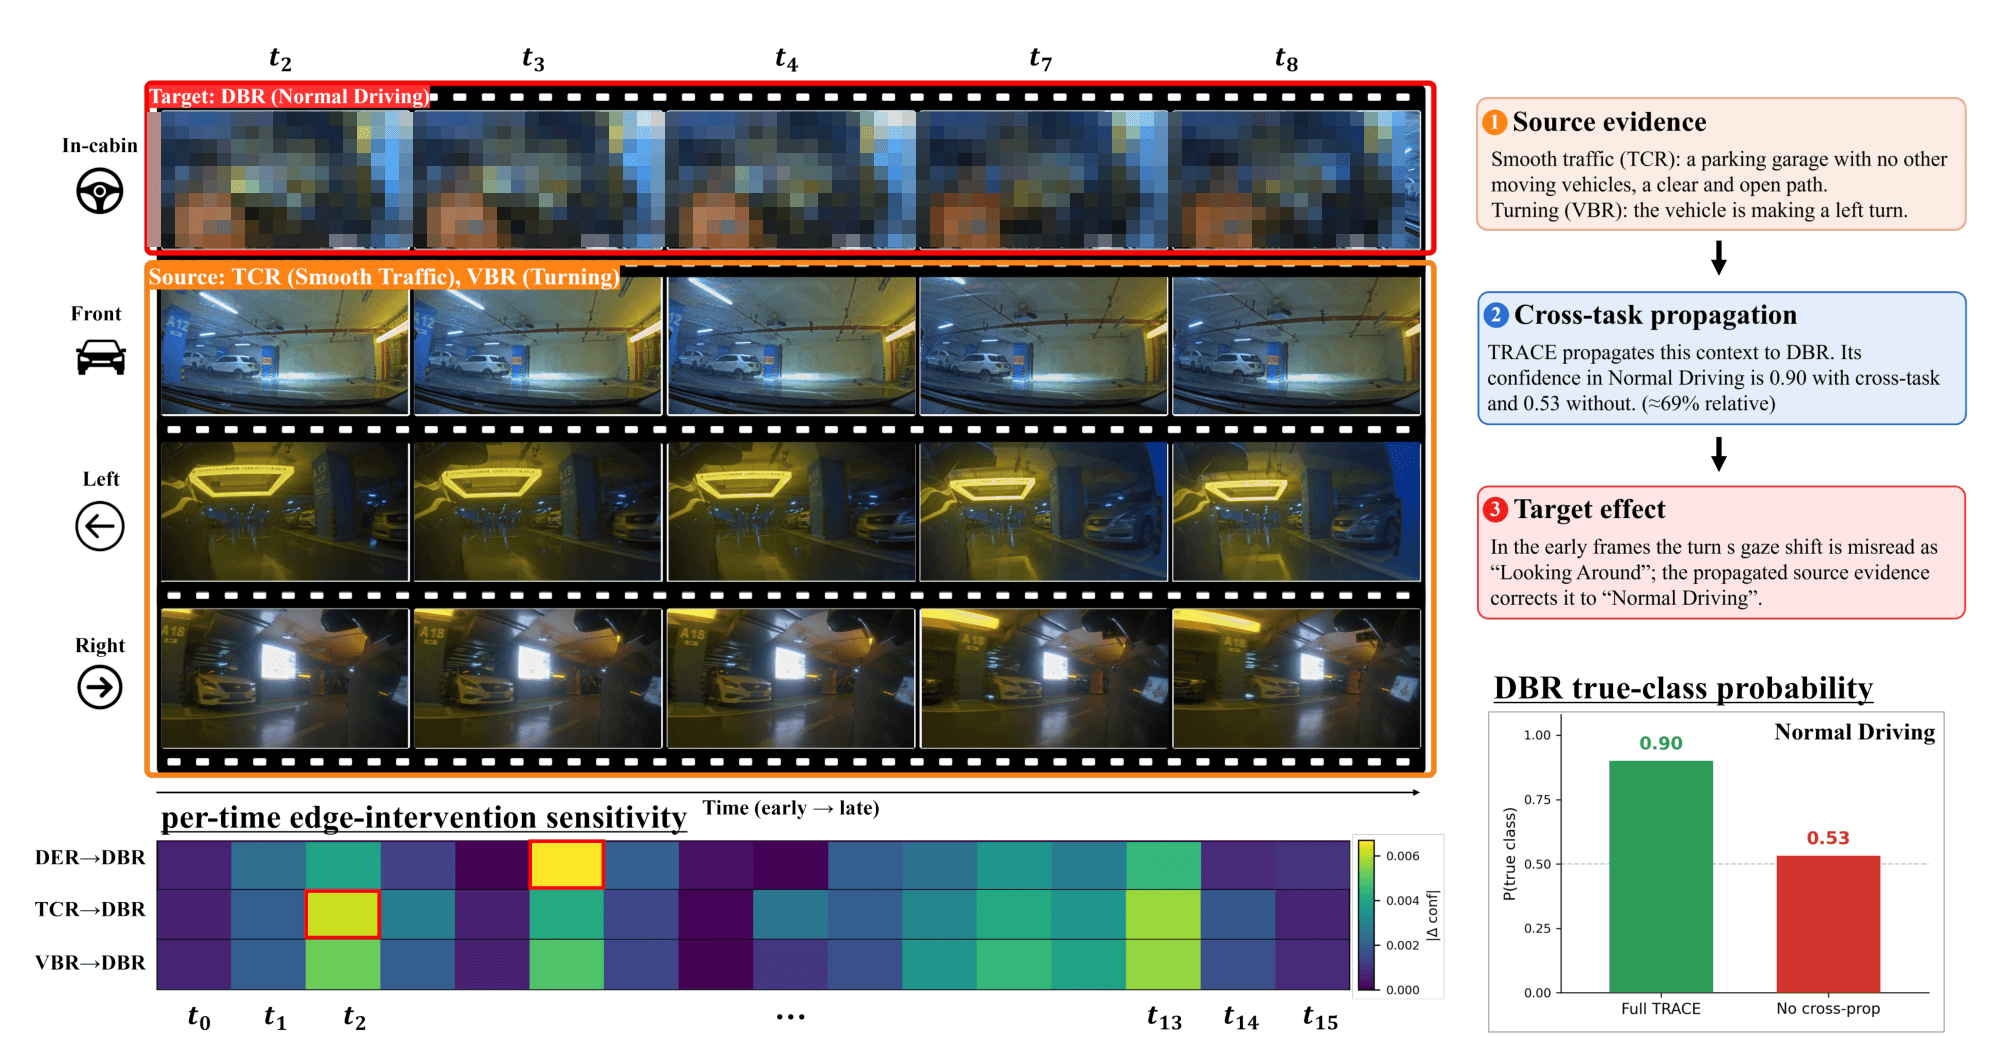The width and height of the screenshot is (2007, 1037).
Task: Click the green Full TRACE bar
Action: click(x=1660, y=876)
